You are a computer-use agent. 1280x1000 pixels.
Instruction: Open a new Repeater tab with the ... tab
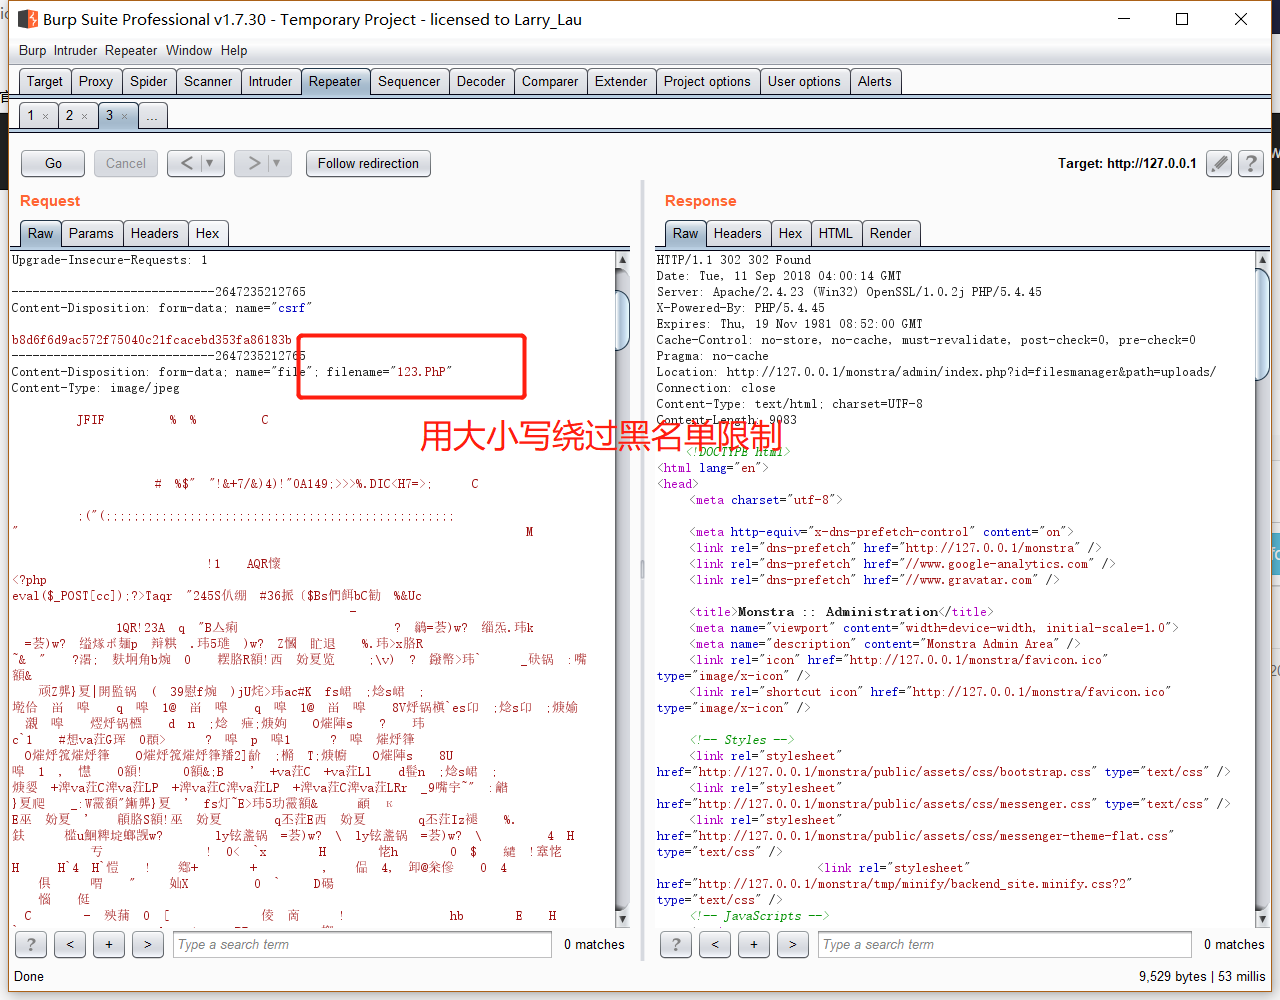[152, 116]
